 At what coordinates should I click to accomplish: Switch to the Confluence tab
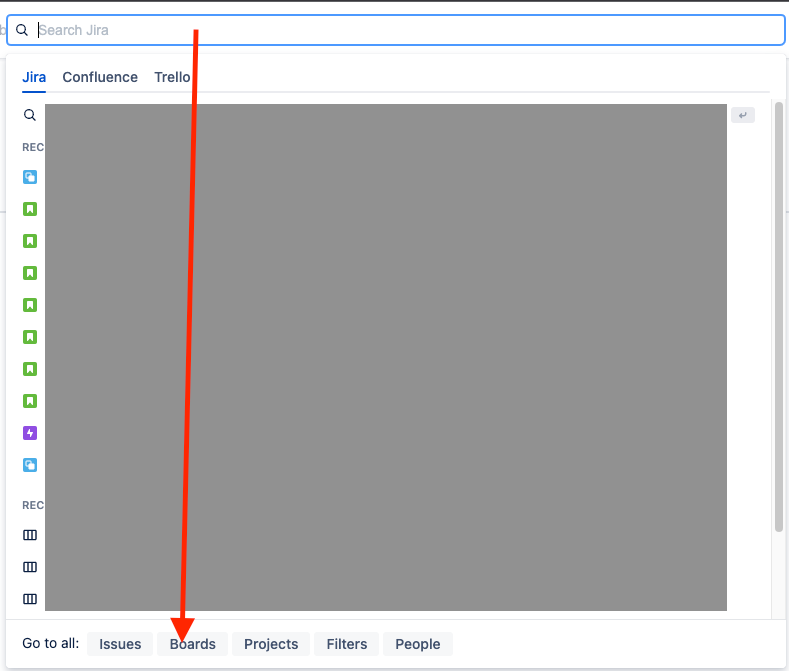tap(100, 77)
